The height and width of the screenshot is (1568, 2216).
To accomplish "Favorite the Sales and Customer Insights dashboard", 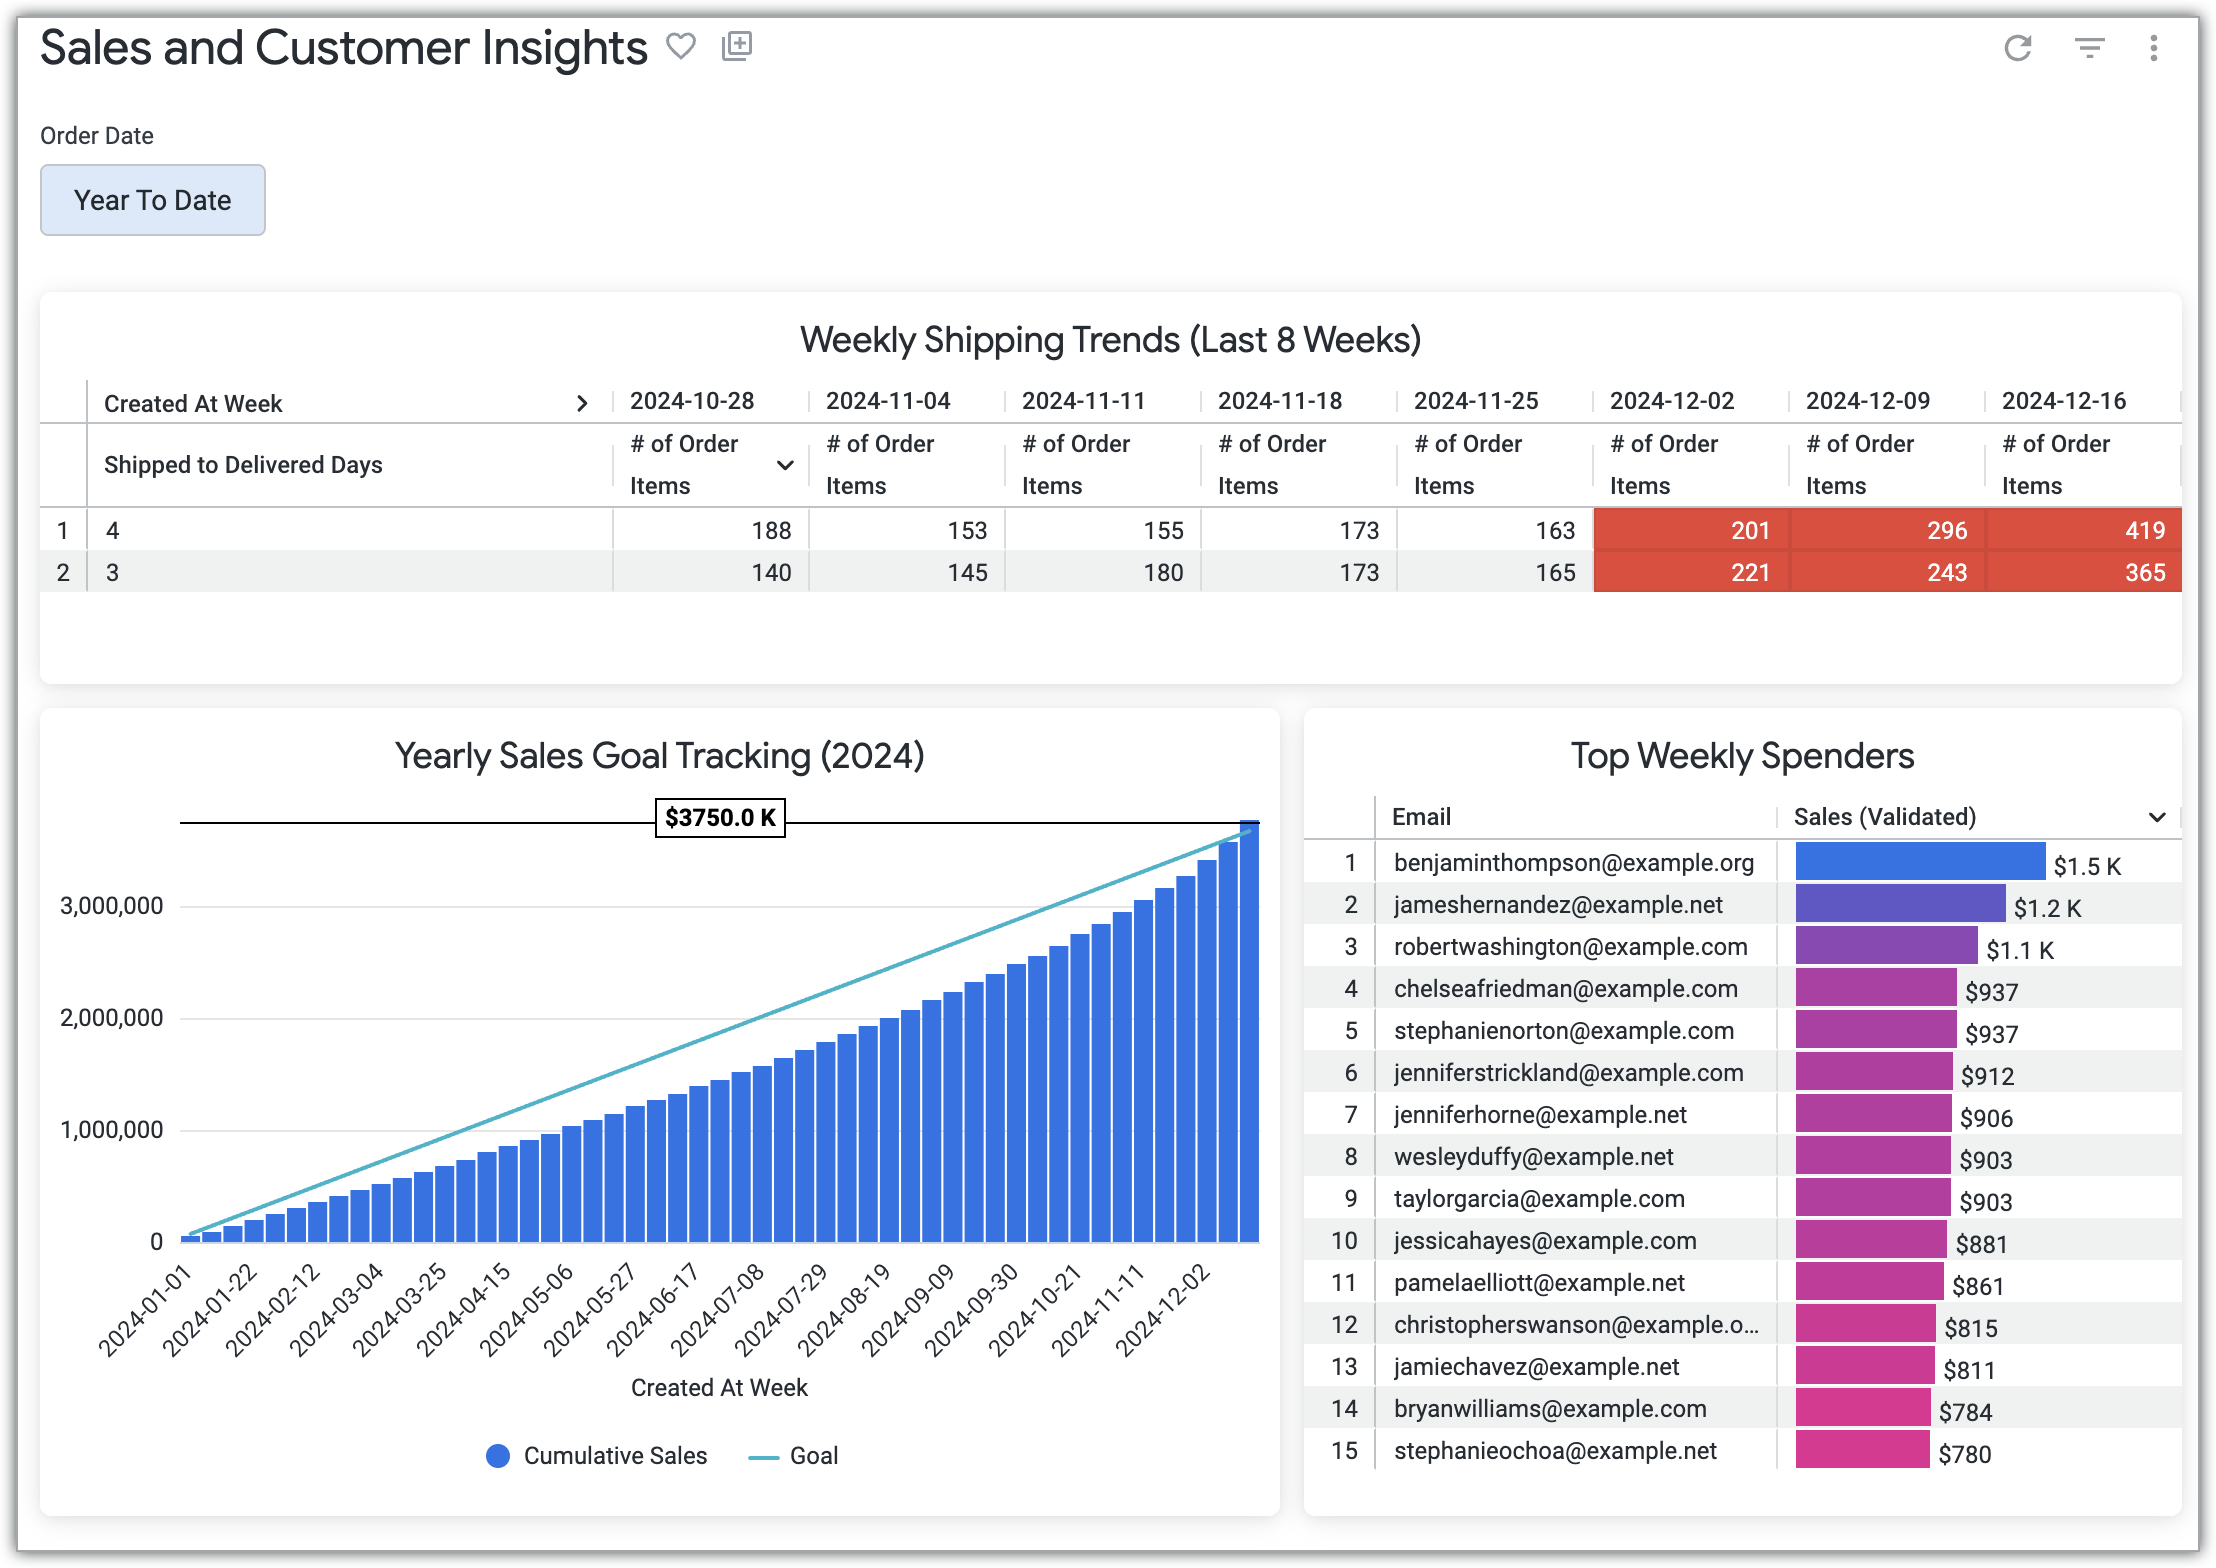I will (x=683, y=47).
